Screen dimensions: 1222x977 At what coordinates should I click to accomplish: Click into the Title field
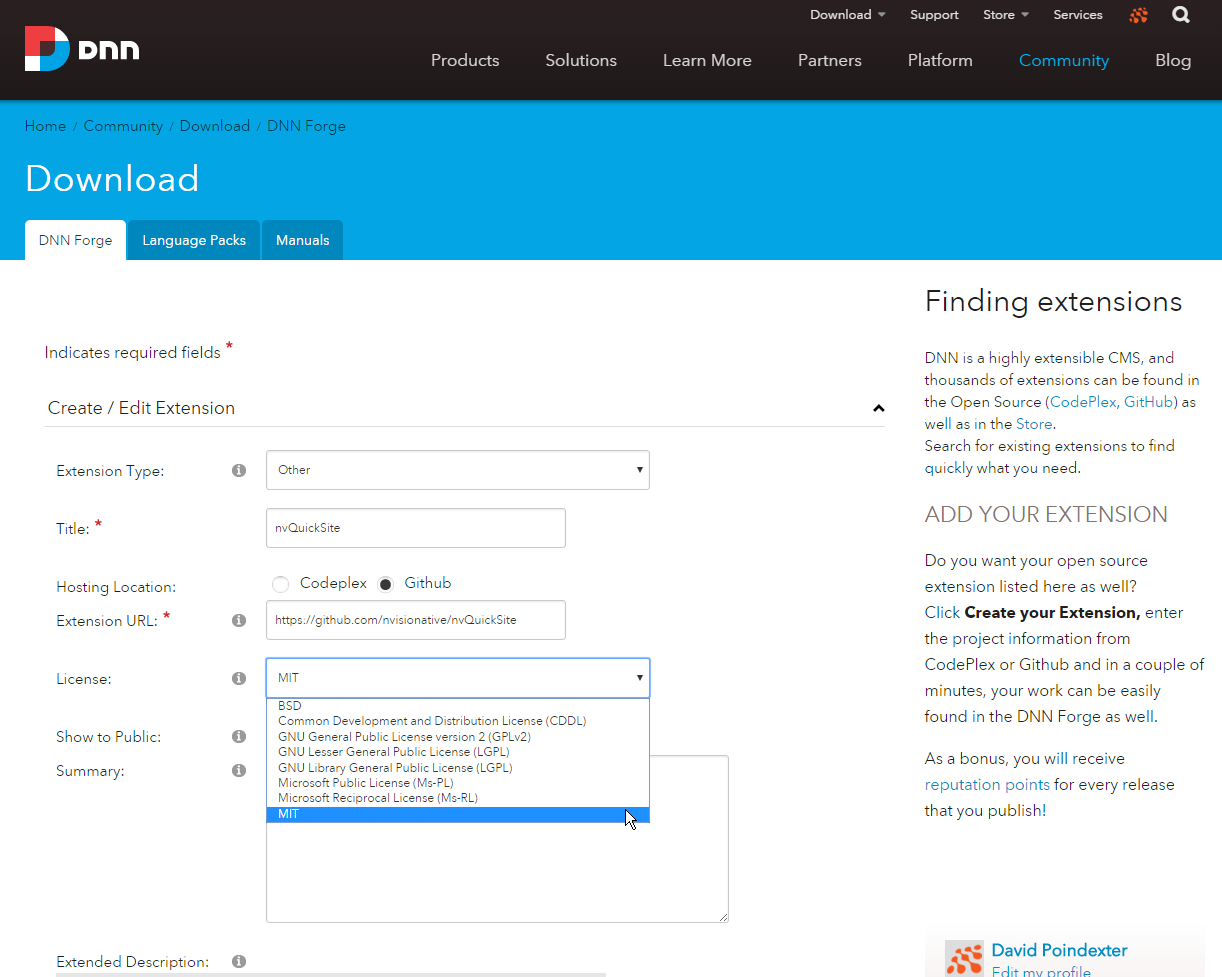click(416, 528)
